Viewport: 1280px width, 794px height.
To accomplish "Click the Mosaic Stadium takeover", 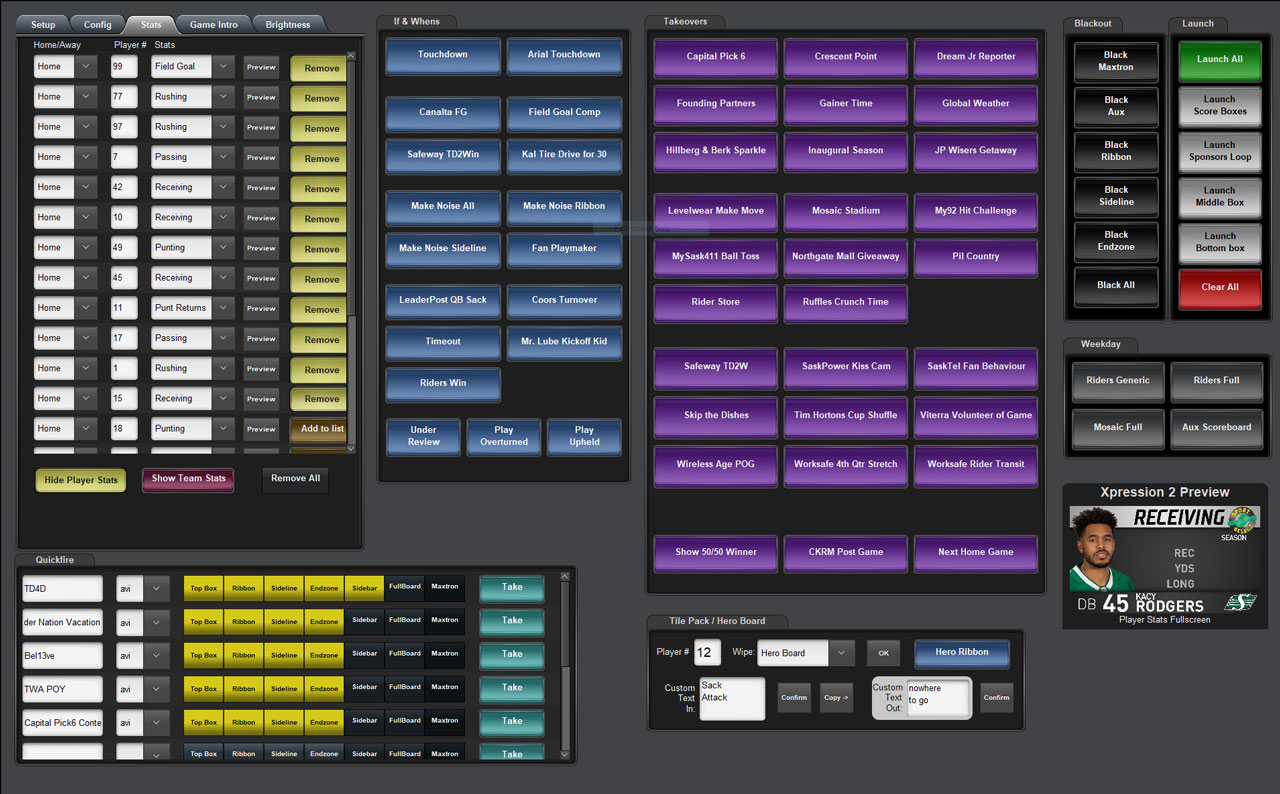I will [846, 211].
